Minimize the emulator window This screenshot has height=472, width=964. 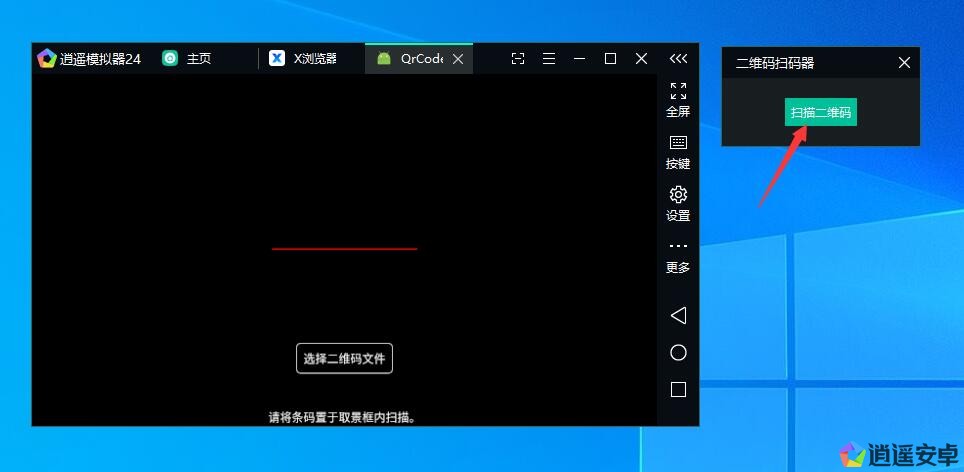coord(579,59)
